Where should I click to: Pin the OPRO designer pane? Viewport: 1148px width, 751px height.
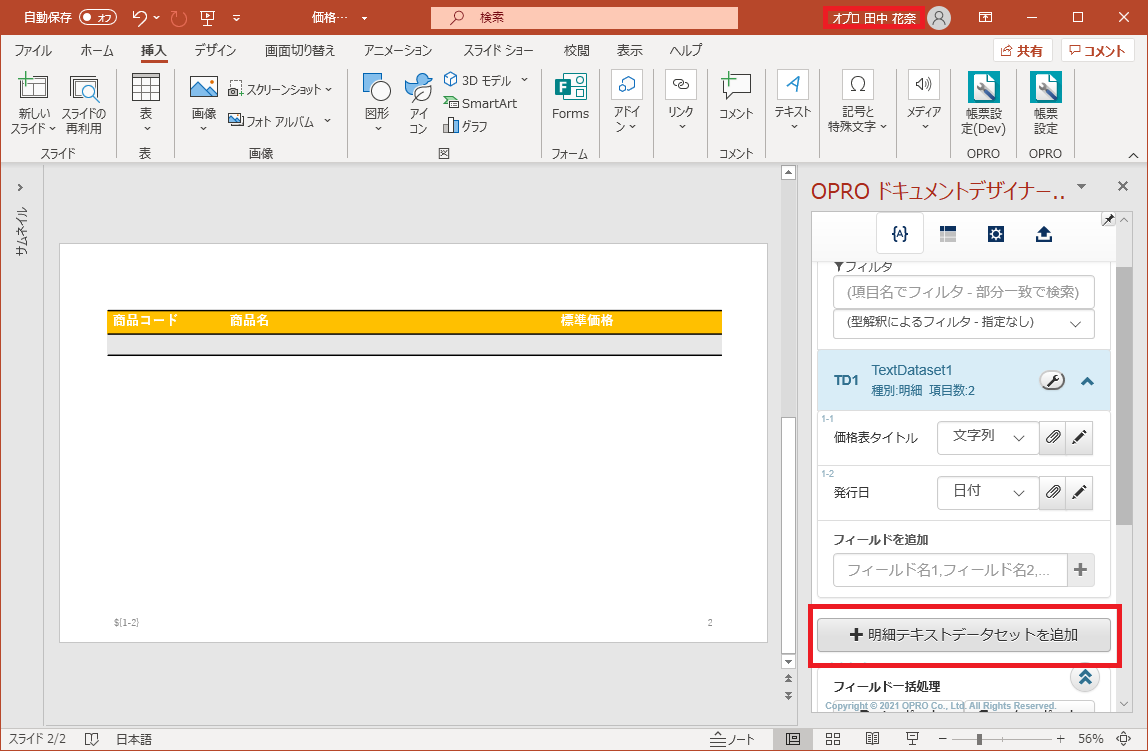point(1108,220)
